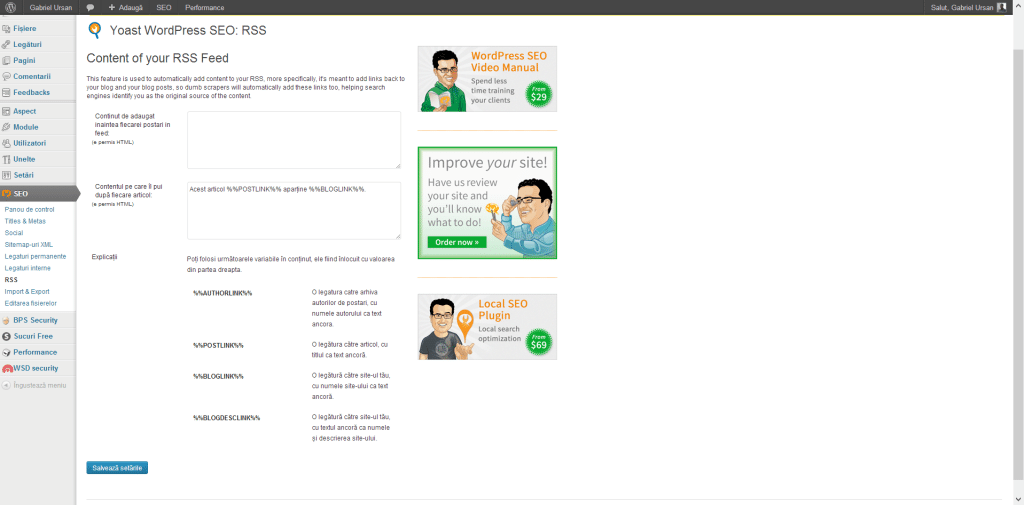Click the Order now button in the ad
This screenshot has height=505, width=1024.
[457, 242]
